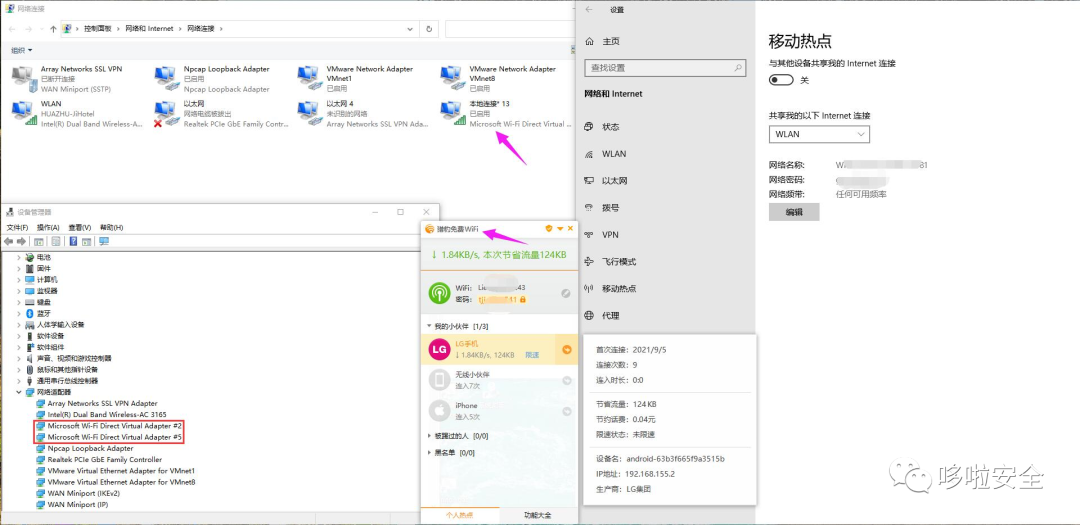
Task: Select the Array Networks SSL VPN connection icon
Action: (25, 79)
